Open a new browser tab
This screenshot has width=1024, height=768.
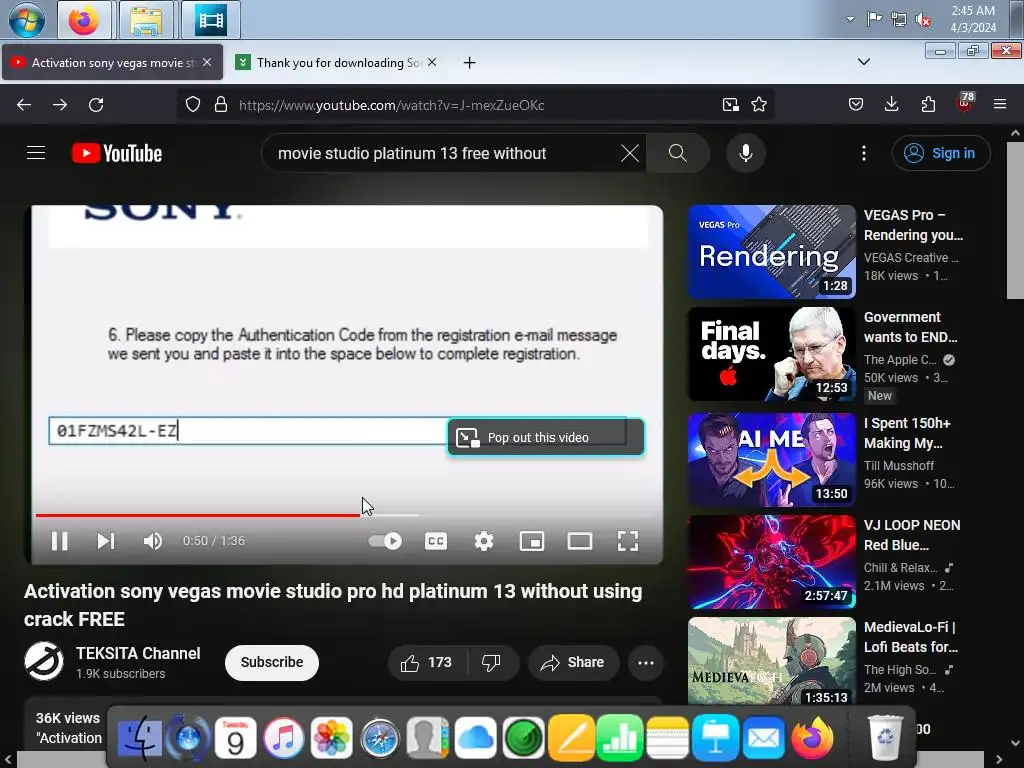click(x=469, y=63)
